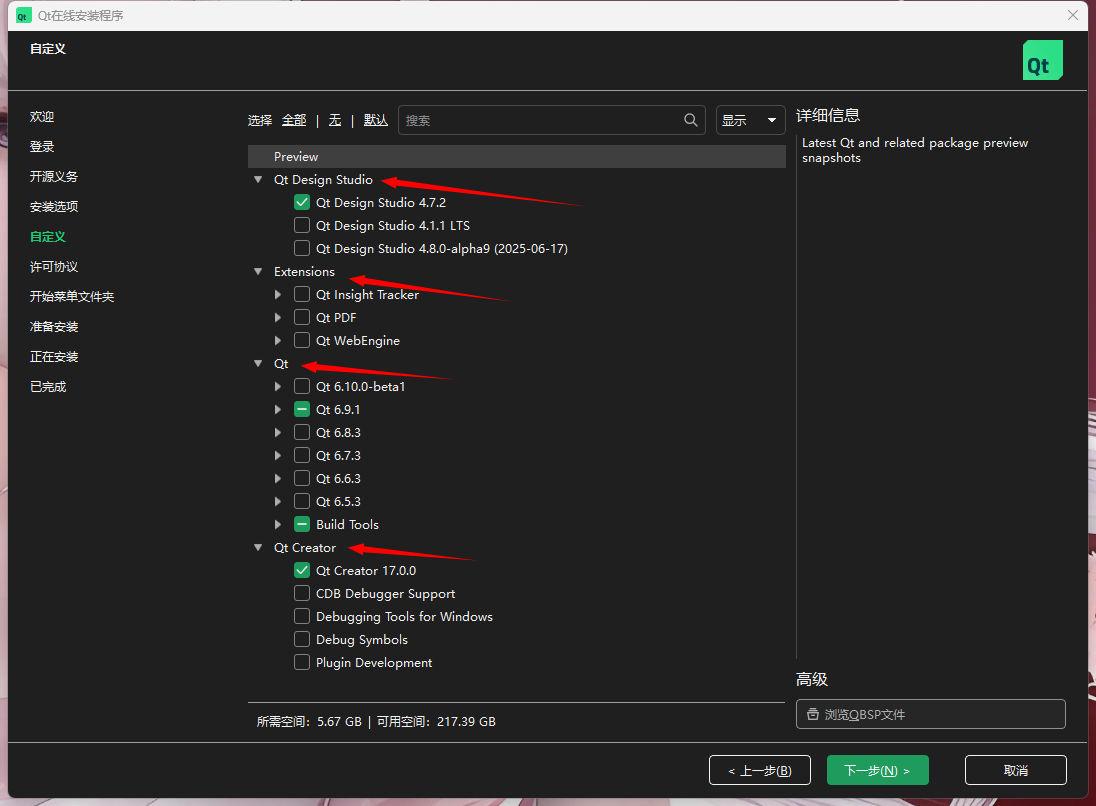Open the 准备安装 step
The height and width of the screenshot is (806, 1096).
pyautogui.click(x=54, y=327)
